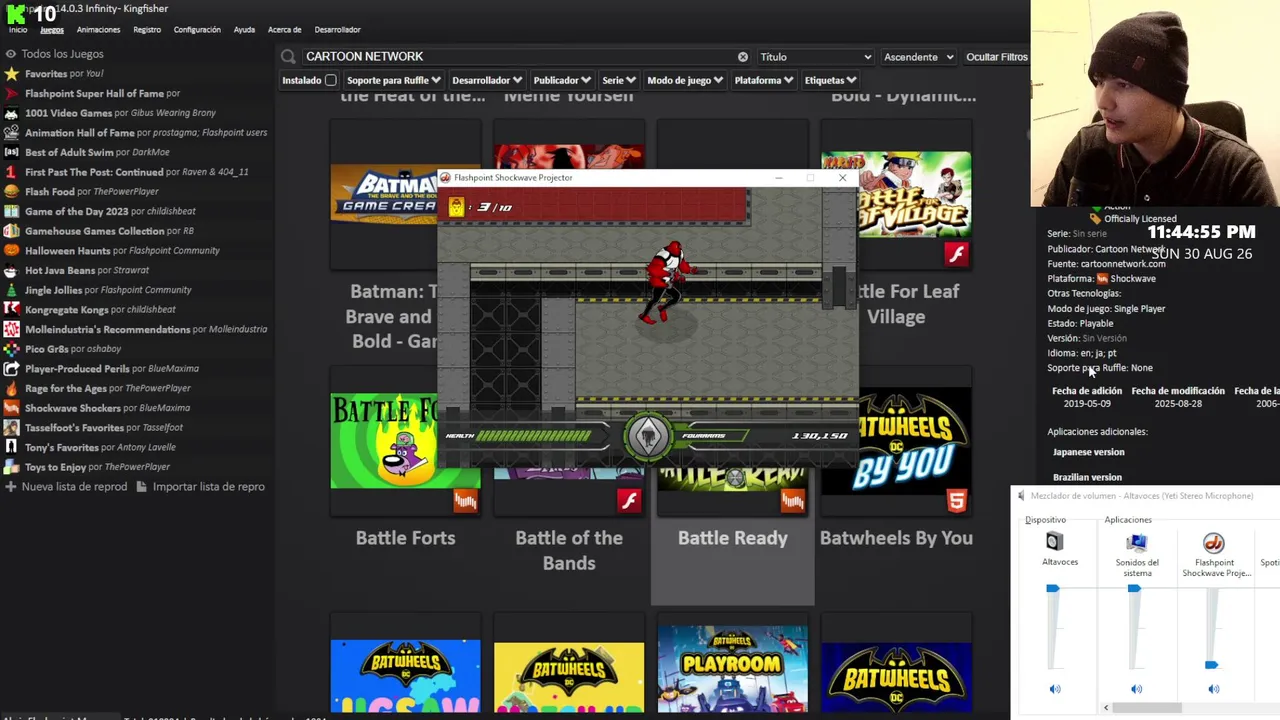Viewport: 1280px width, 720px height.
Task: Select the Battle Forts game thumbnail
Action: coord(405,441)
